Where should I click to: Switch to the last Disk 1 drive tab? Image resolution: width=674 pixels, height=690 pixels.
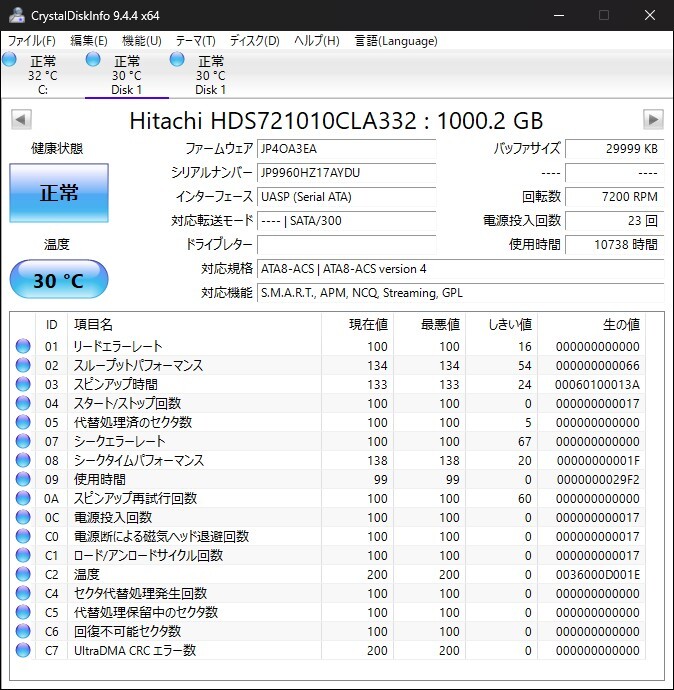point(210,75)
